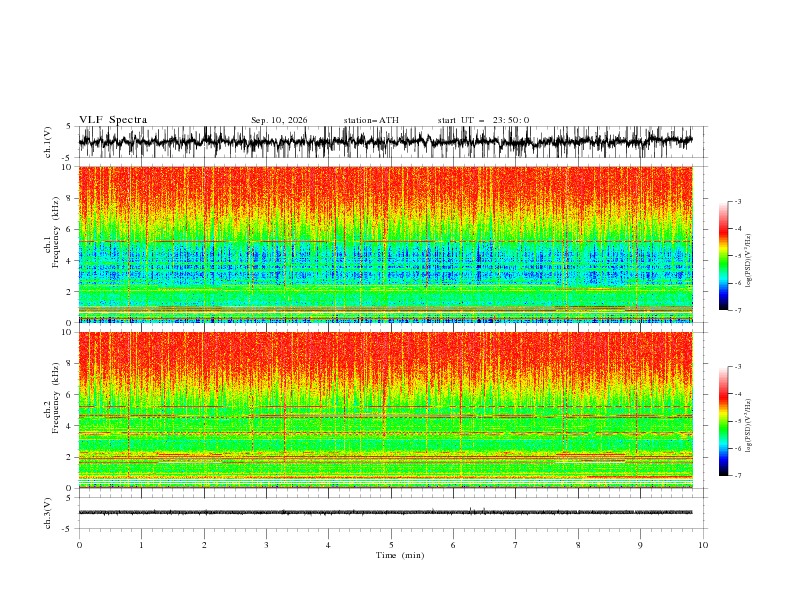Click the VLF Spectra title text
The width and height of the screenshot is (792, 612).
coord(113,120)
